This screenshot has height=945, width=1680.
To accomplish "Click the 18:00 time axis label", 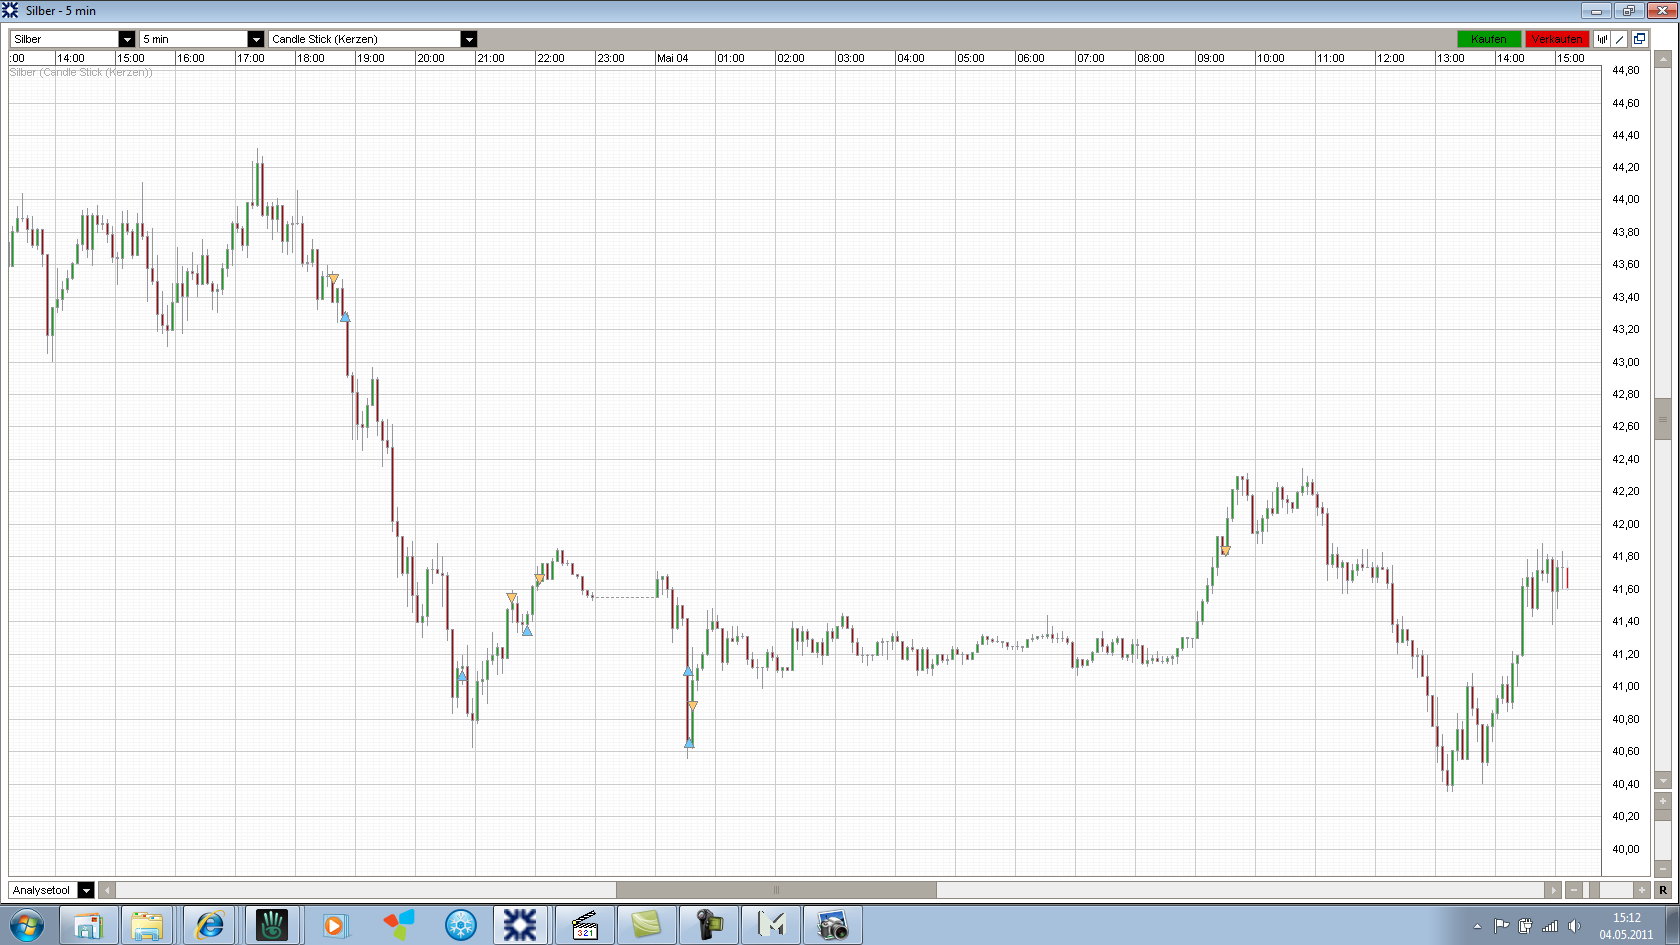I will 311,58.
